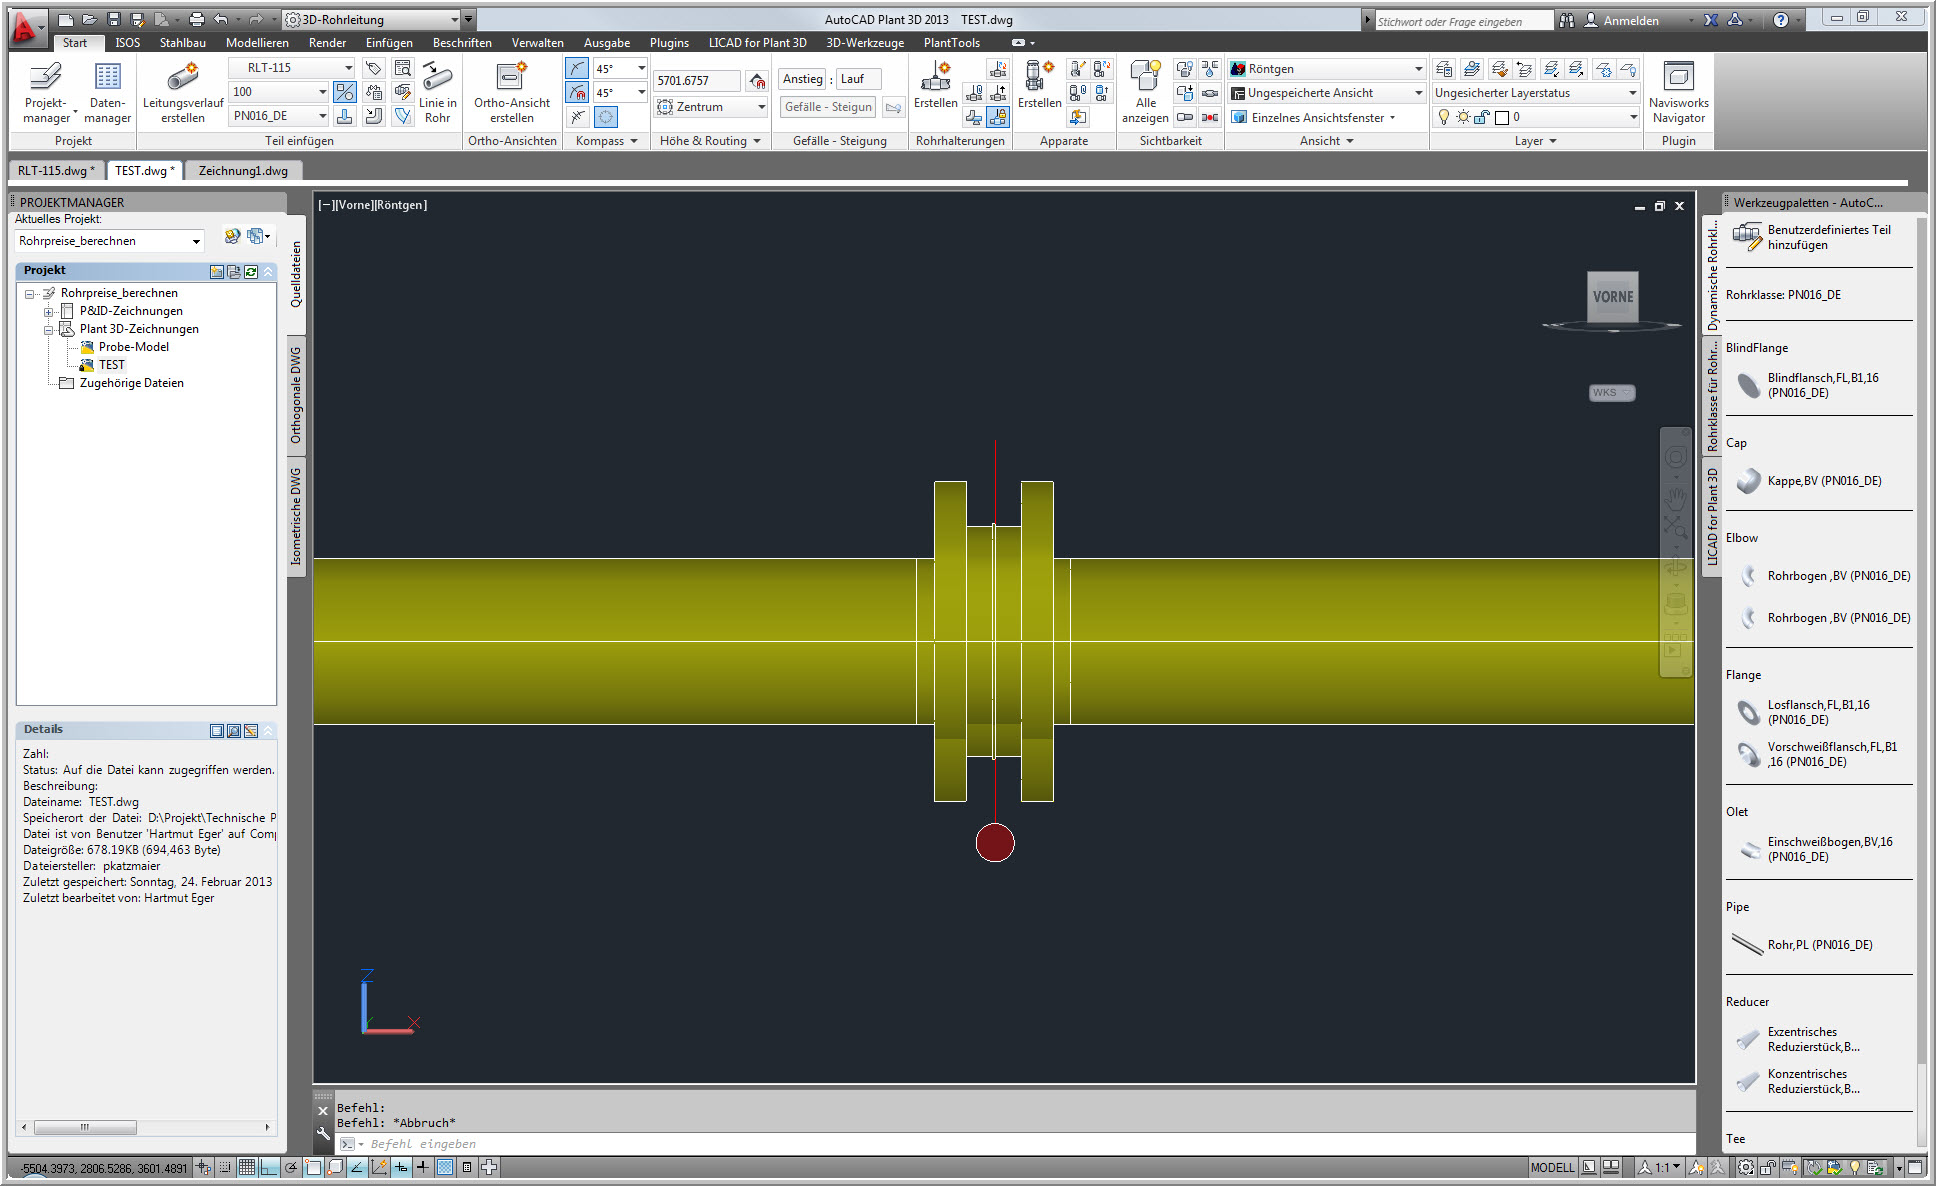1936x1186 pixels.
Task: Click the VORNE ViewCube face
Action: click(x=1612, y=297)
